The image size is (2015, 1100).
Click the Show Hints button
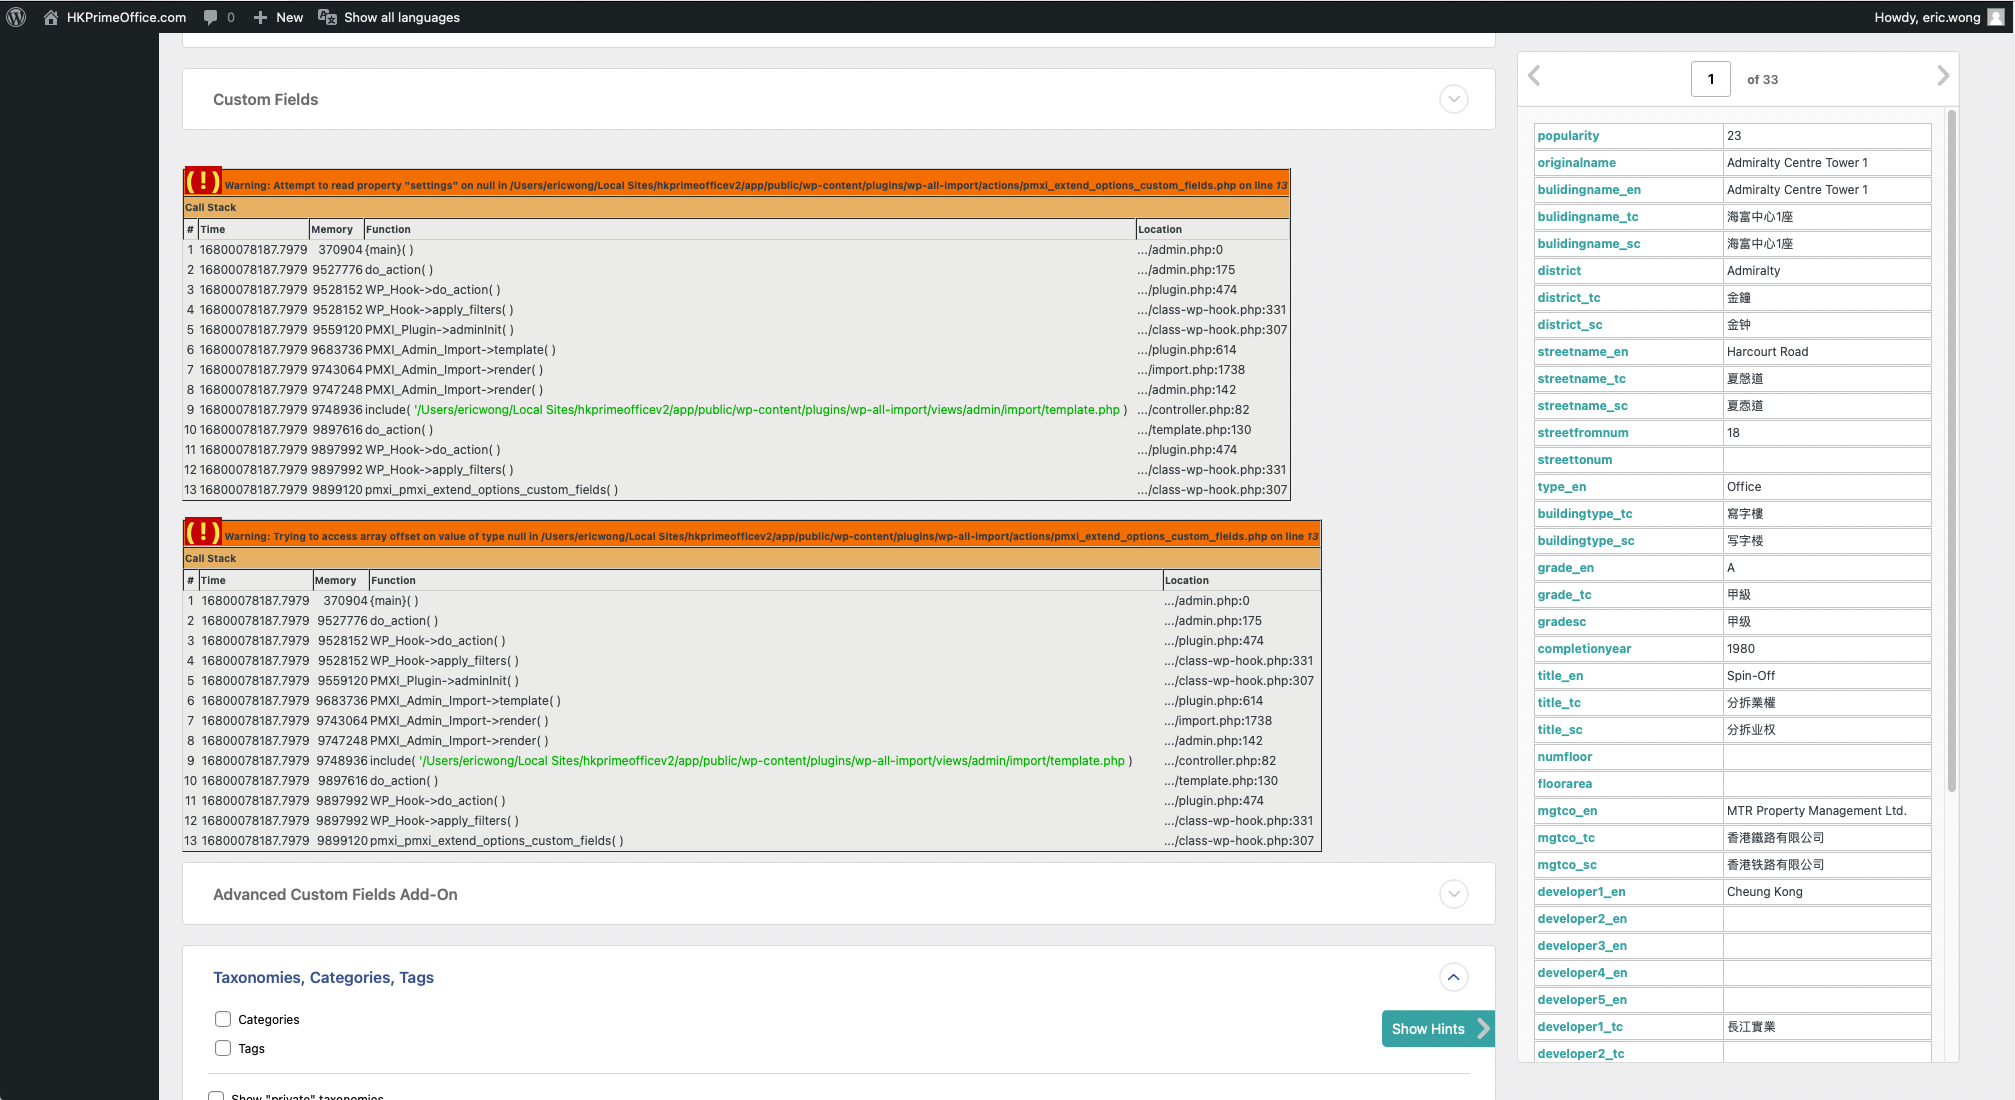coord(1437,1029)
